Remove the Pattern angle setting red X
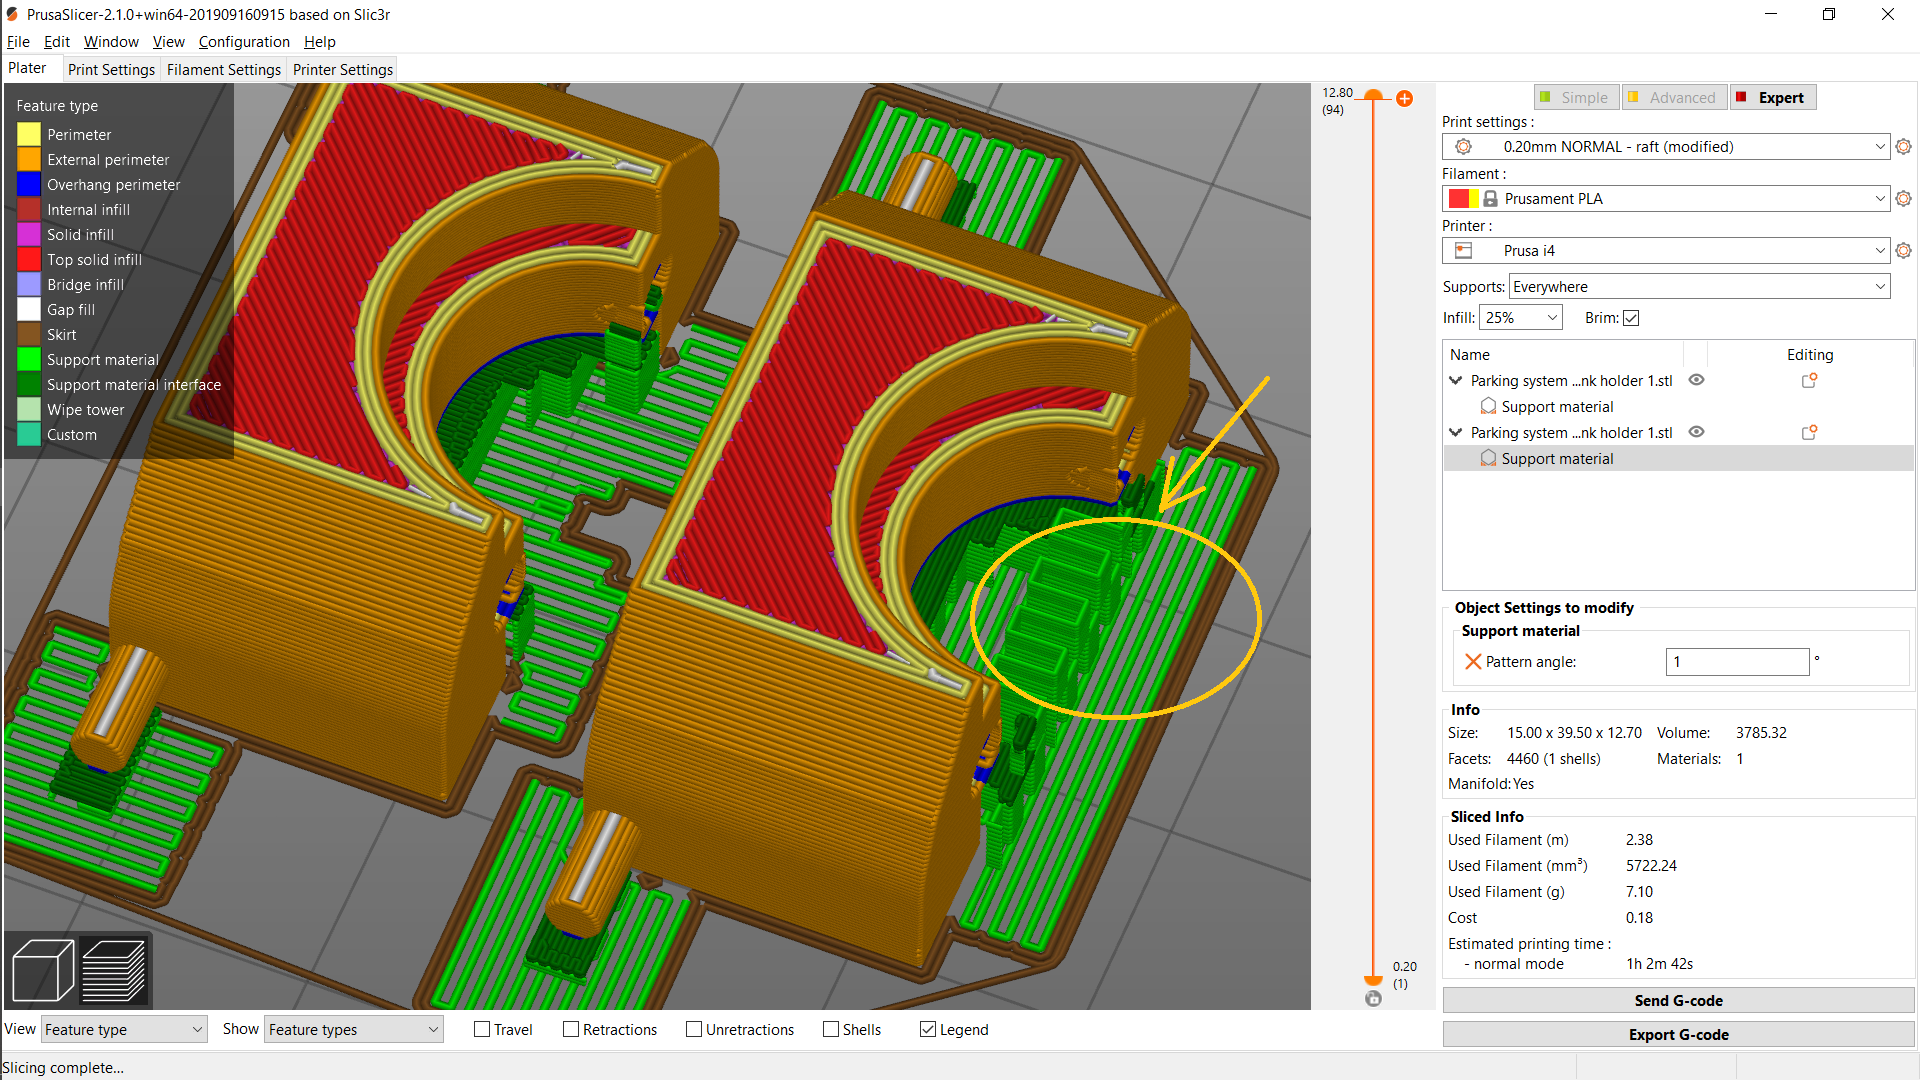 (x=1472, y=662)
